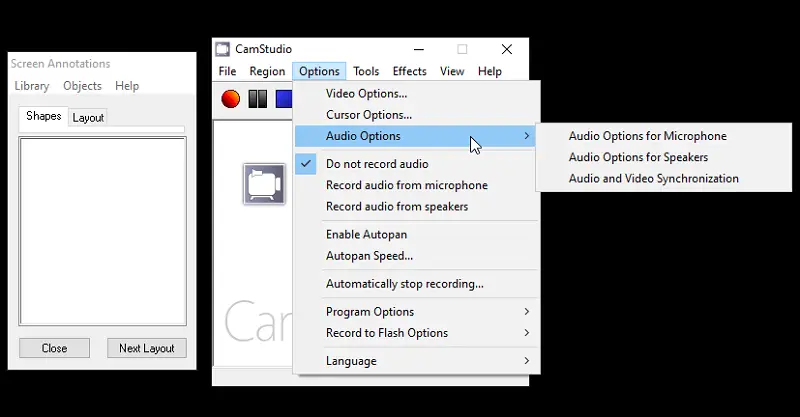Enable Record audio from microphone
This screenshot has width=800, height=417.
(416, 185)
